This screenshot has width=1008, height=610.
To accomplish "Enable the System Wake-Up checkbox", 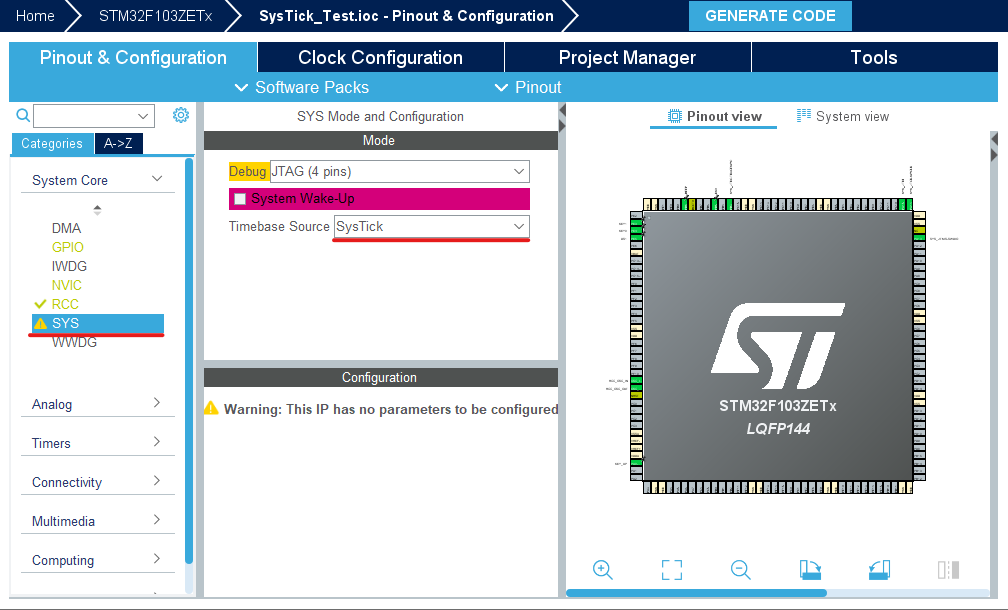I will click(x=238, y=198).
